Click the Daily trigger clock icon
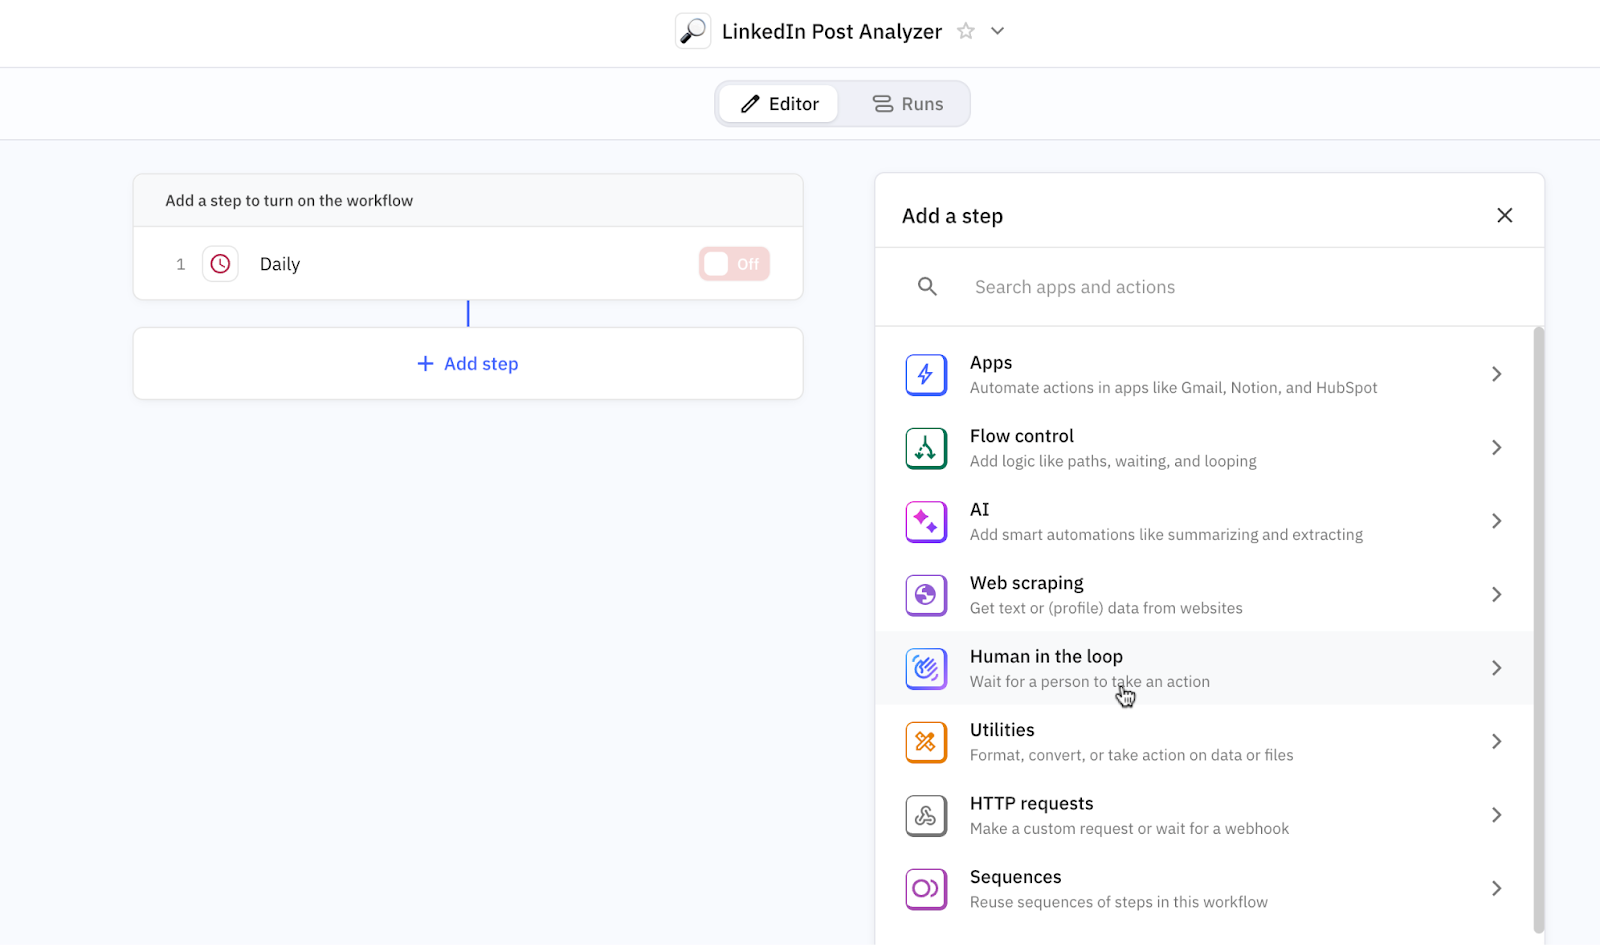The image size is (1600, 945). click(x=220, y=264)
